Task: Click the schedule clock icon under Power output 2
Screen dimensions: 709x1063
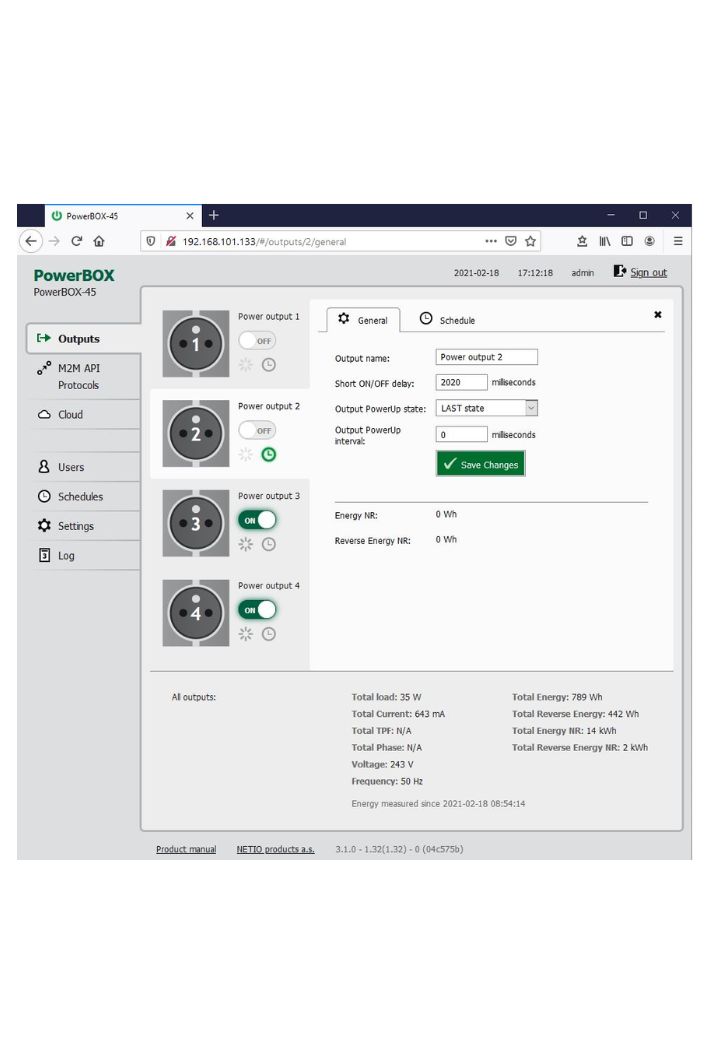Action: click(x=268, y=454)
